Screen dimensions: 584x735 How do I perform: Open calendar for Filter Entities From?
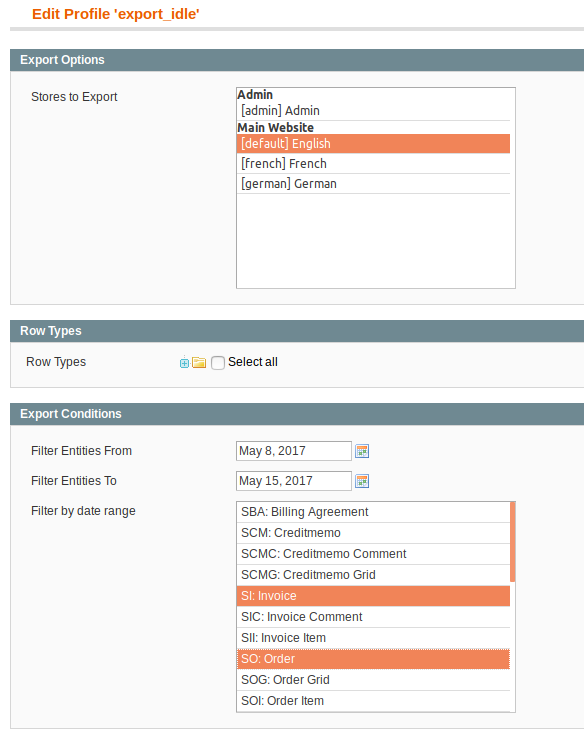pyautogui.click(x=362, y=451)
